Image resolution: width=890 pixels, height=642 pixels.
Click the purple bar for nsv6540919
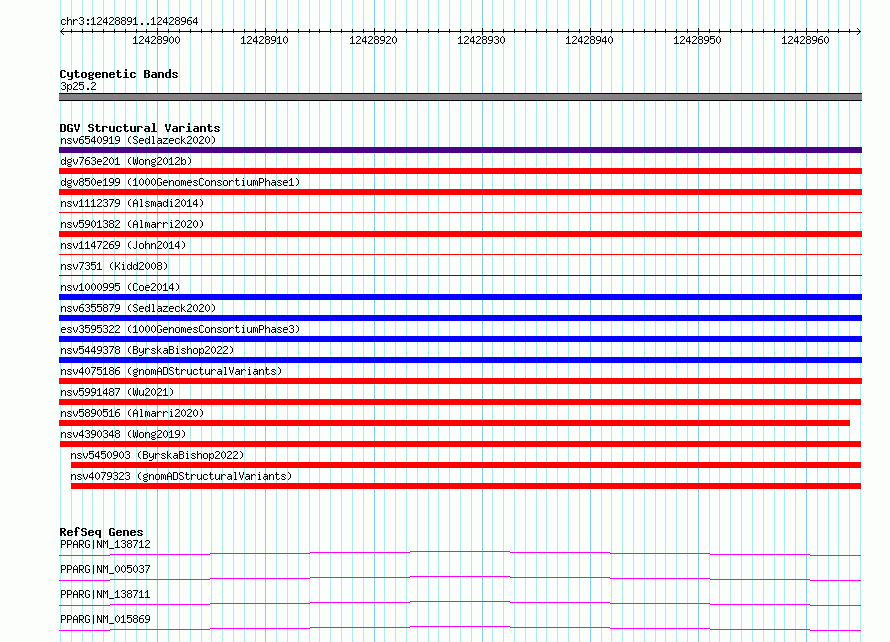click(460, 150)
